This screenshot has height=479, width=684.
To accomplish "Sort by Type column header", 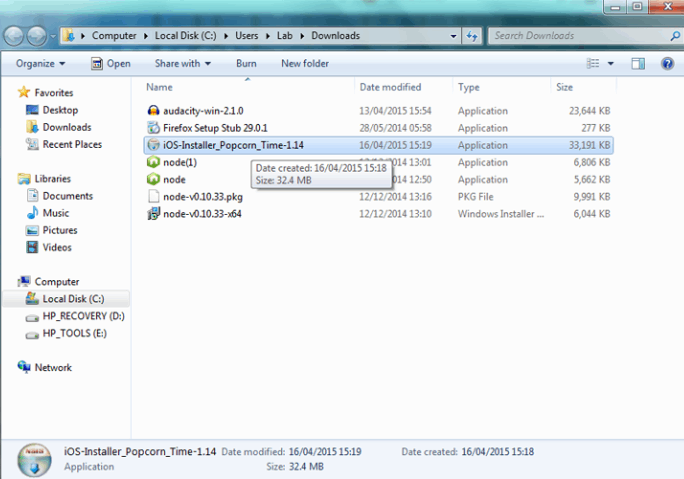I will pyautogui.click(x=469, y=87).
